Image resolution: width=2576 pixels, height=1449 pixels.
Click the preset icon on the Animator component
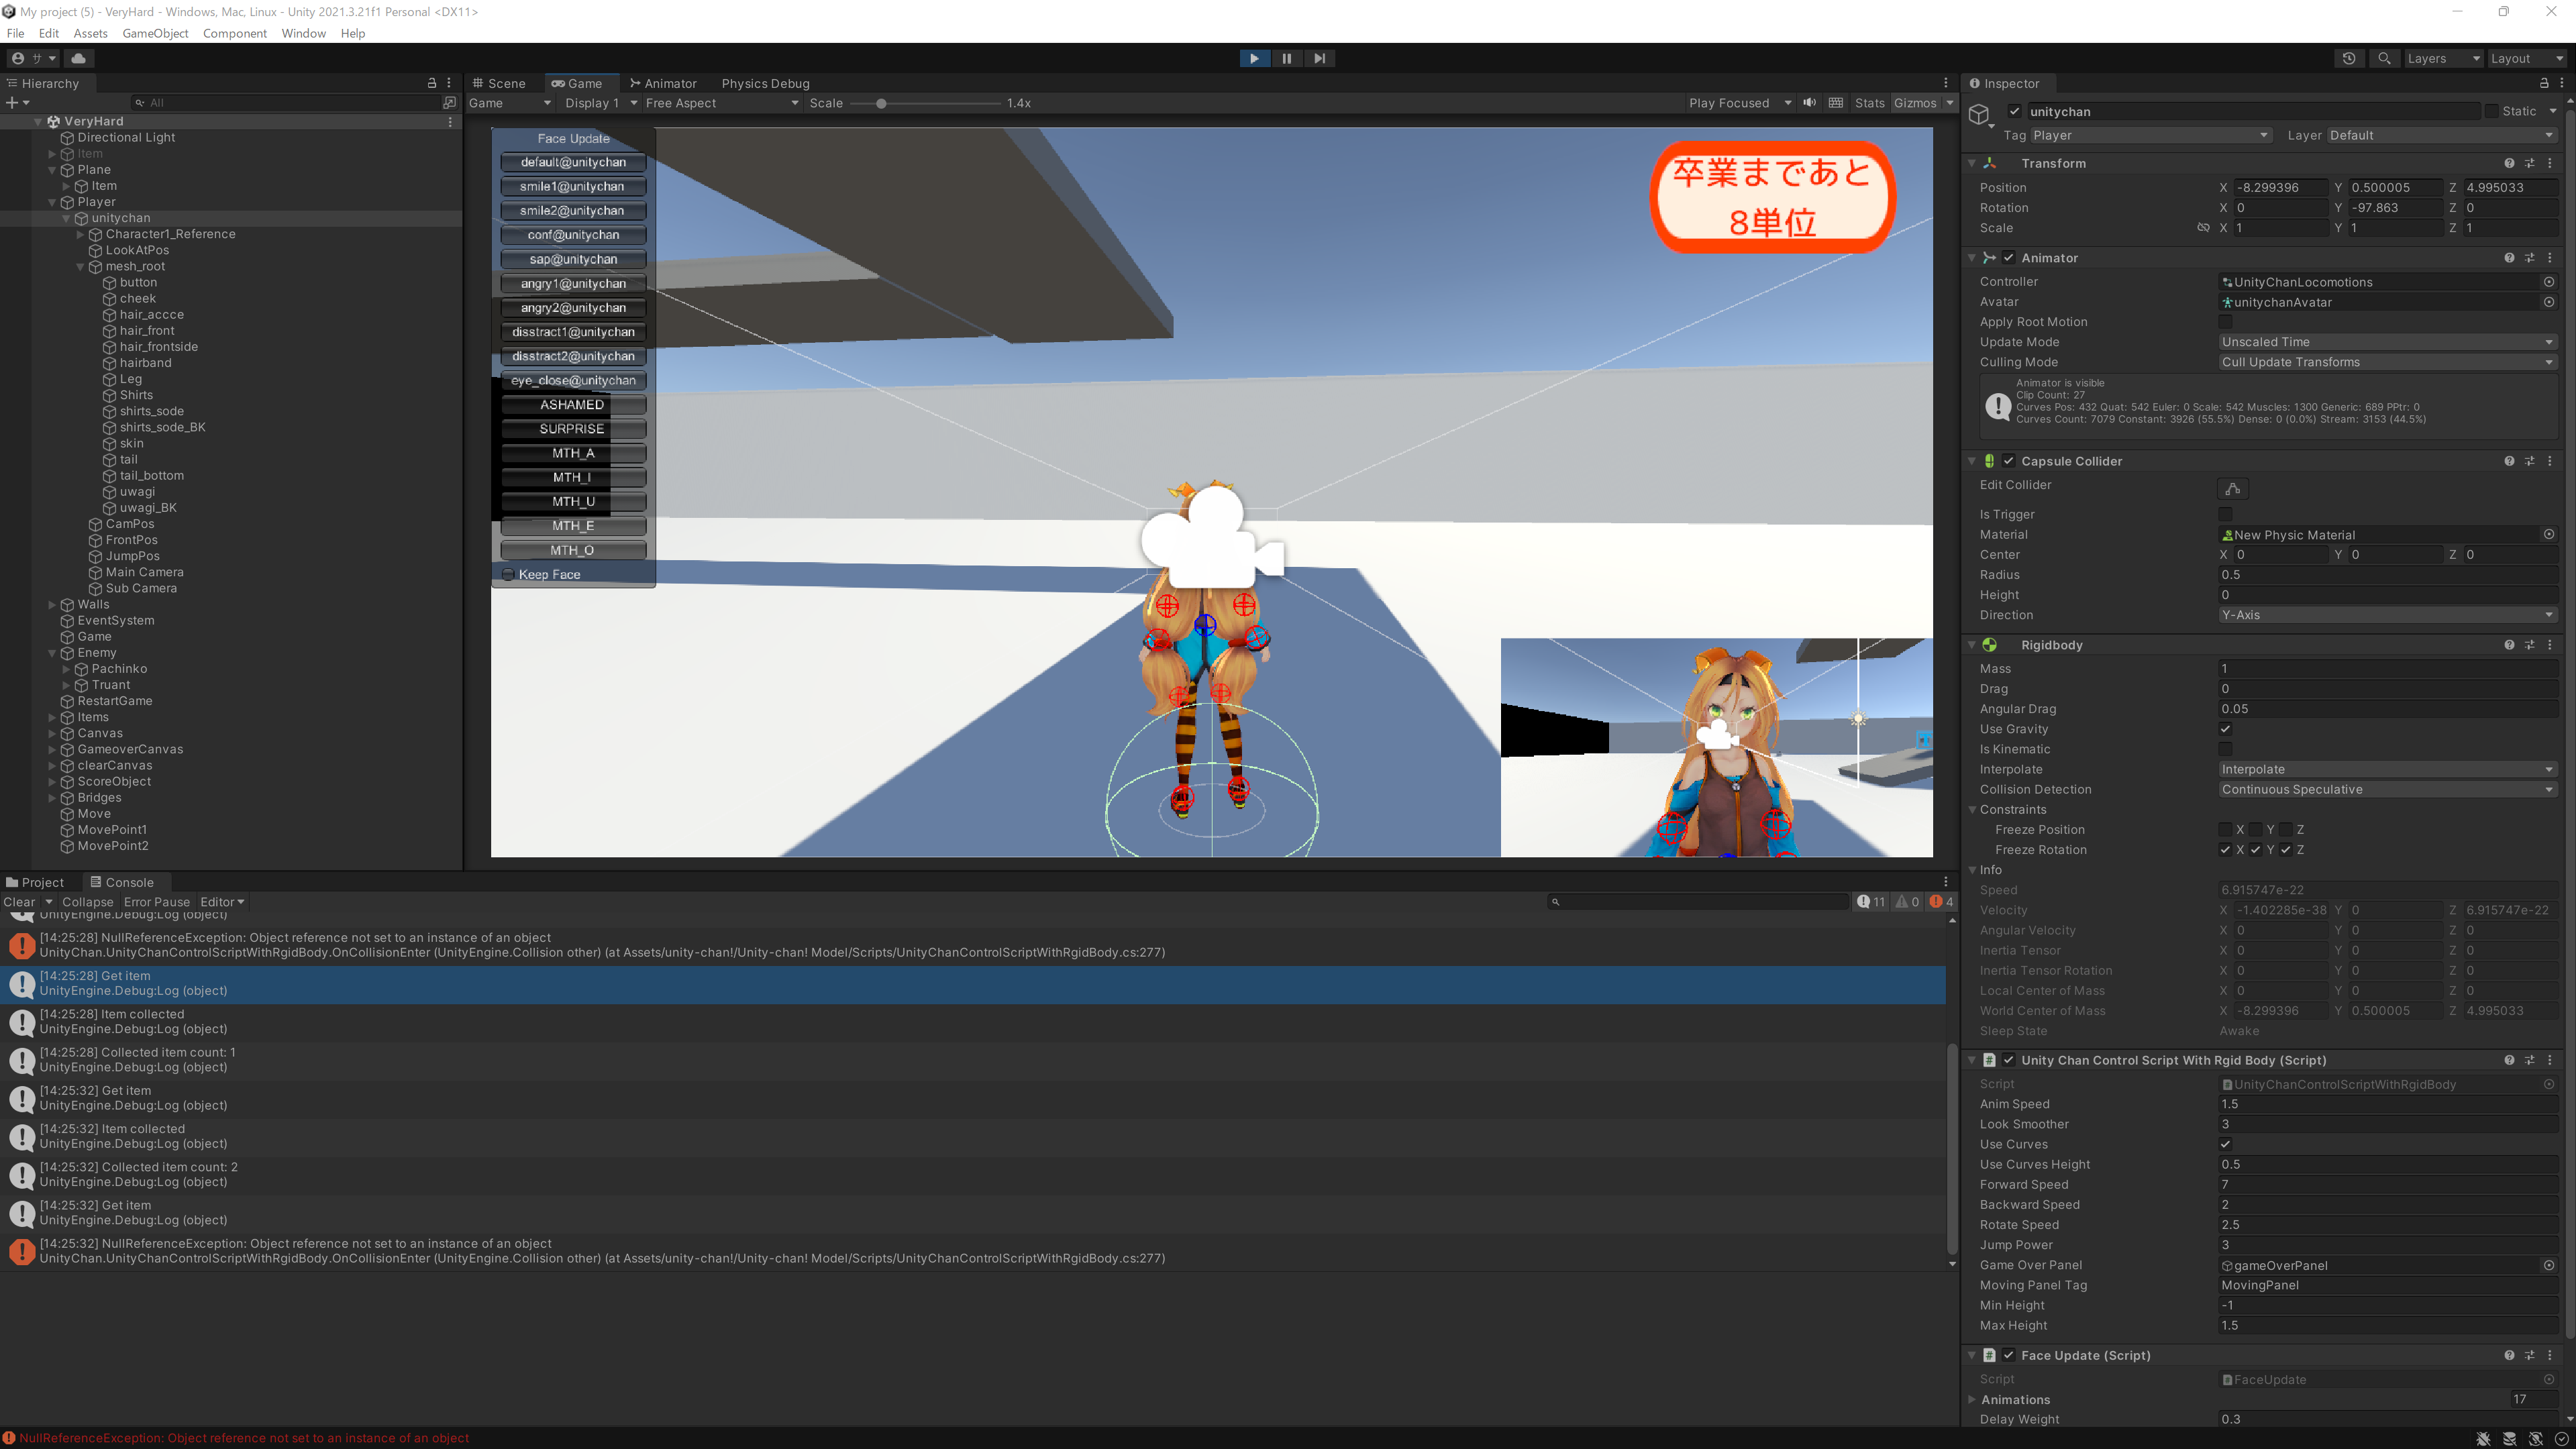click(2529, 257)
